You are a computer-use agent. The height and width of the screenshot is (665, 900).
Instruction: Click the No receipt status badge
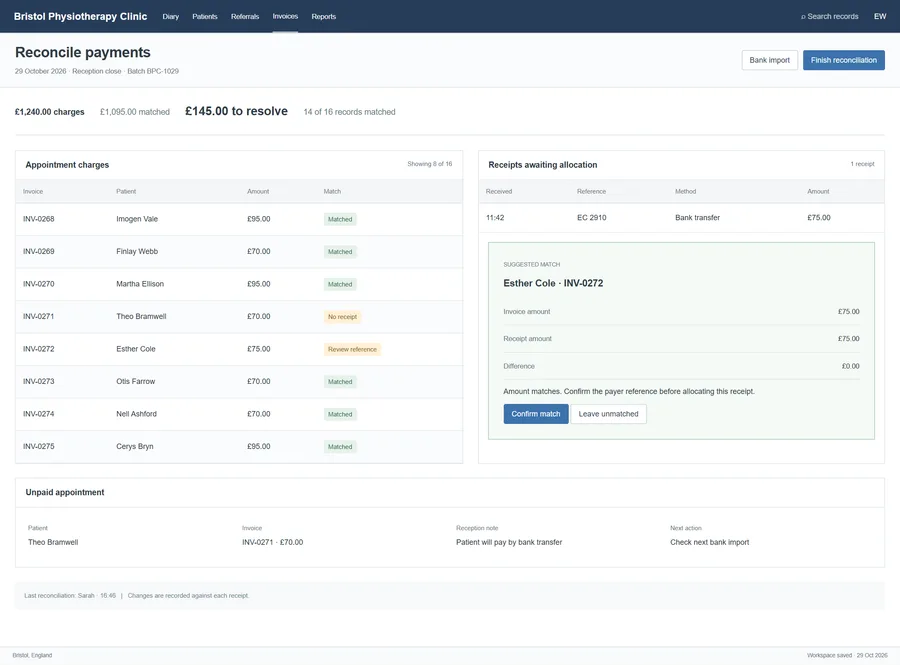coord(342,317)
